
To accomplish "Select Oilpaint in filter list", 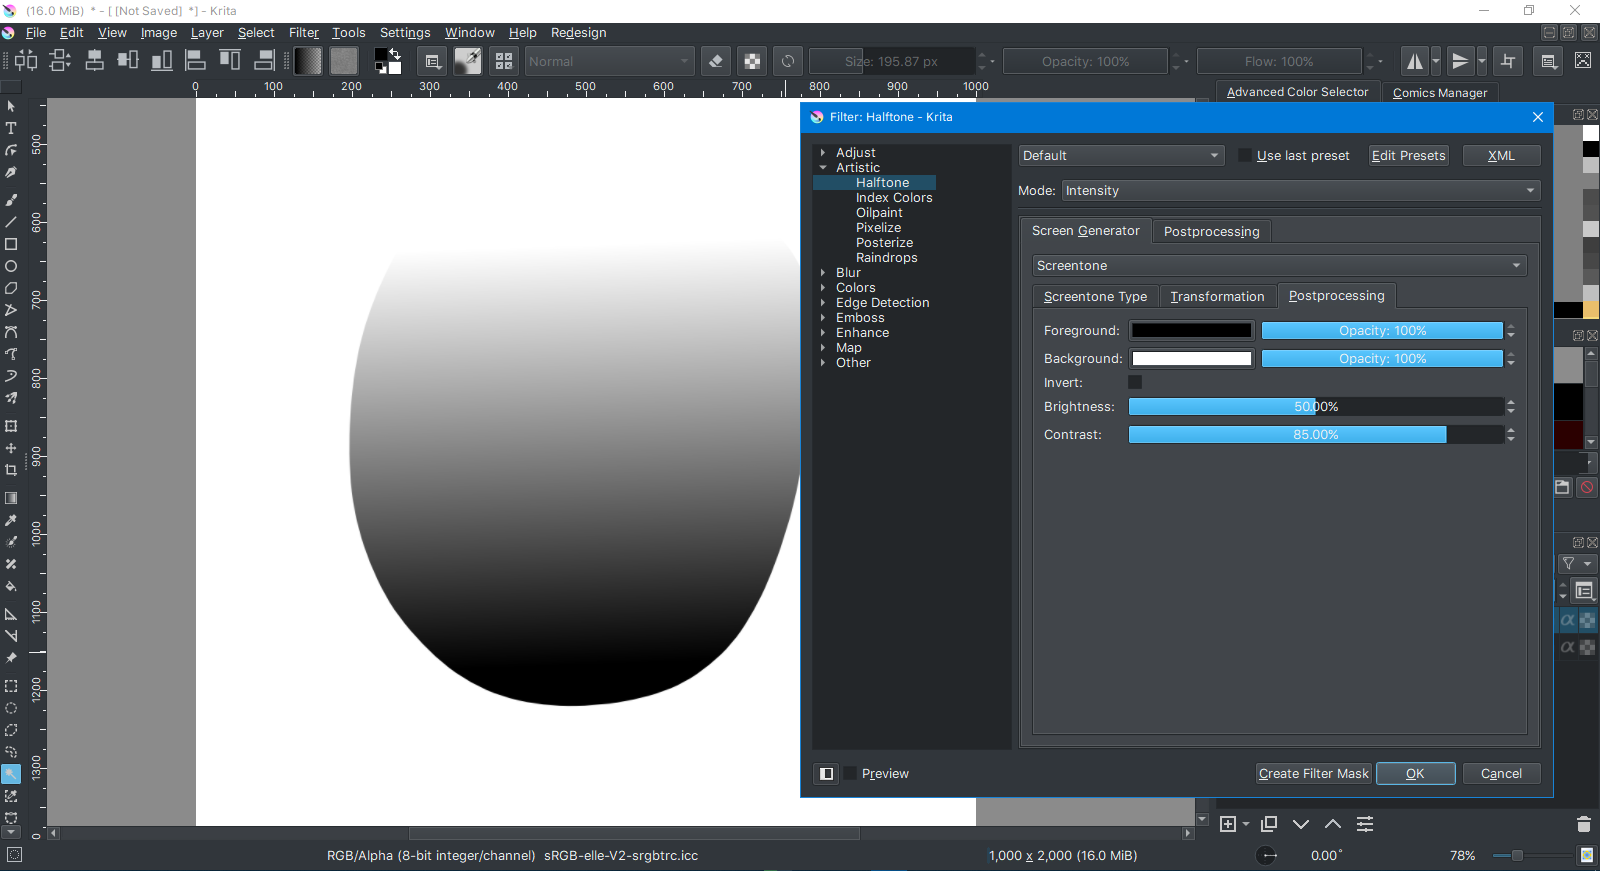I will (879, 213).
